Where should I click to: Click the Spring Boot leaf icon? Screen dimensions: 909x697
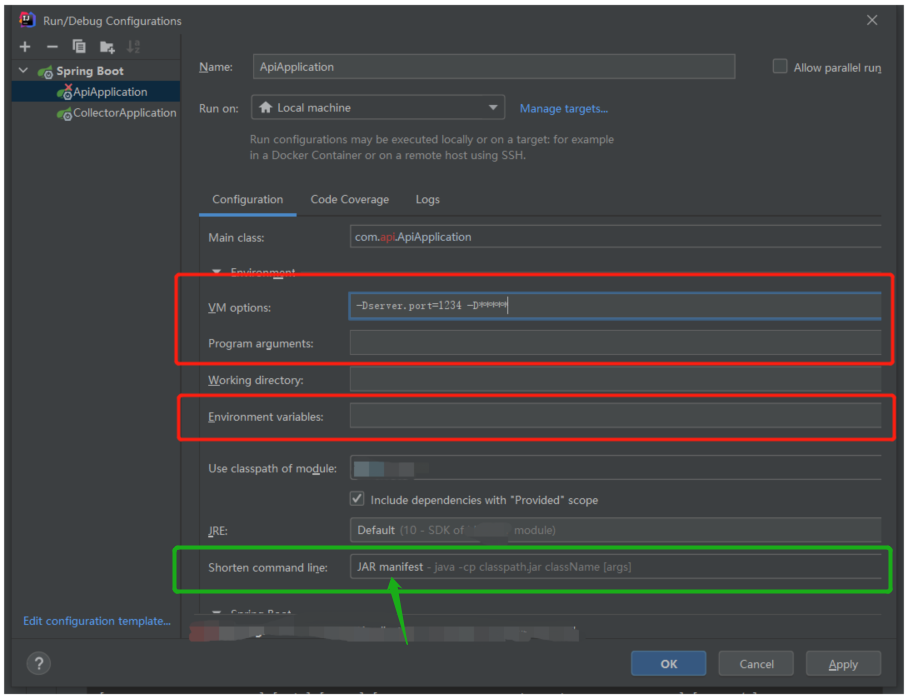click(x=45, y=71)
